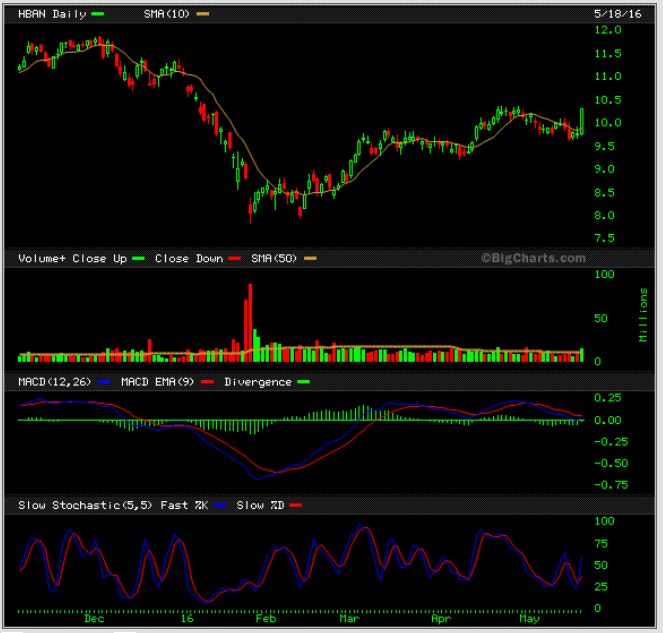
Task: Click the tallest red volume spike bar
Action: pyautogui.click(x=249, y=320)
